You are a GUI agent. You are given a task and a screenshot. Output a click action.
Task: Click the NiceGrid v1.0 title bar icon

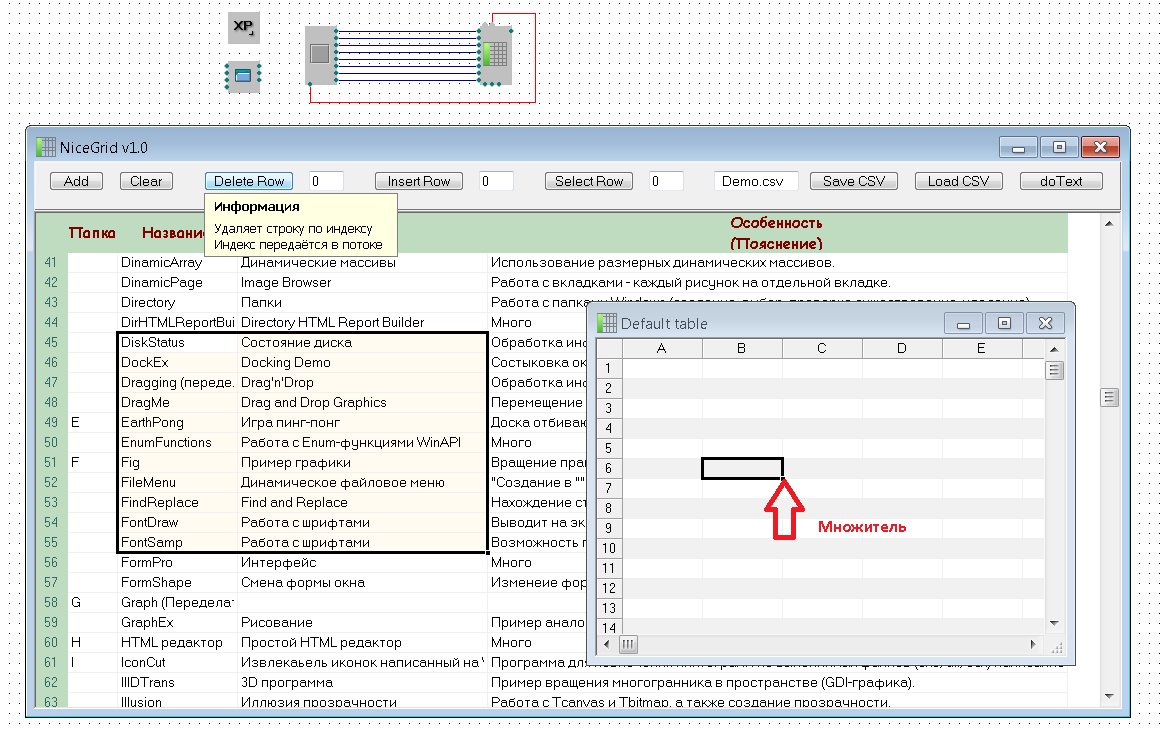tap(46, 147)
